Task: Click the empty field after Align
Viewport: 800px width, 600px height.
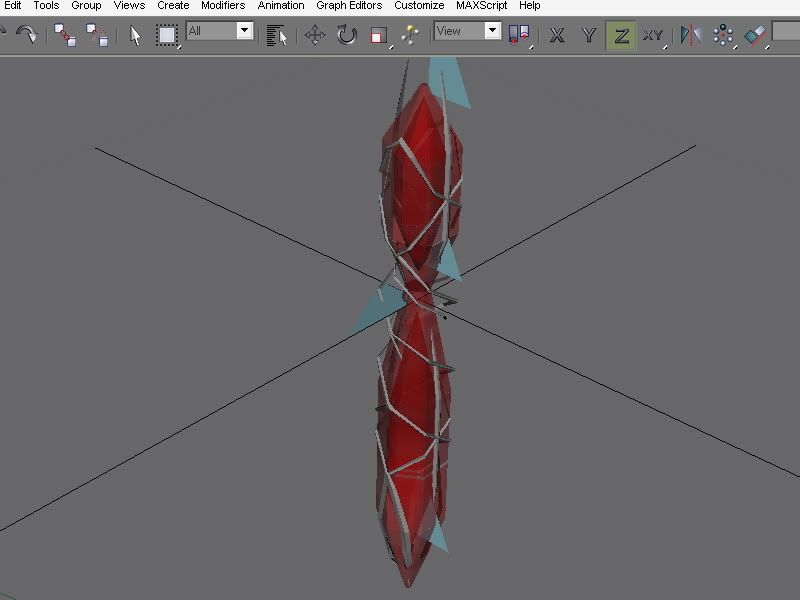Action: click(x=786, y=32)
